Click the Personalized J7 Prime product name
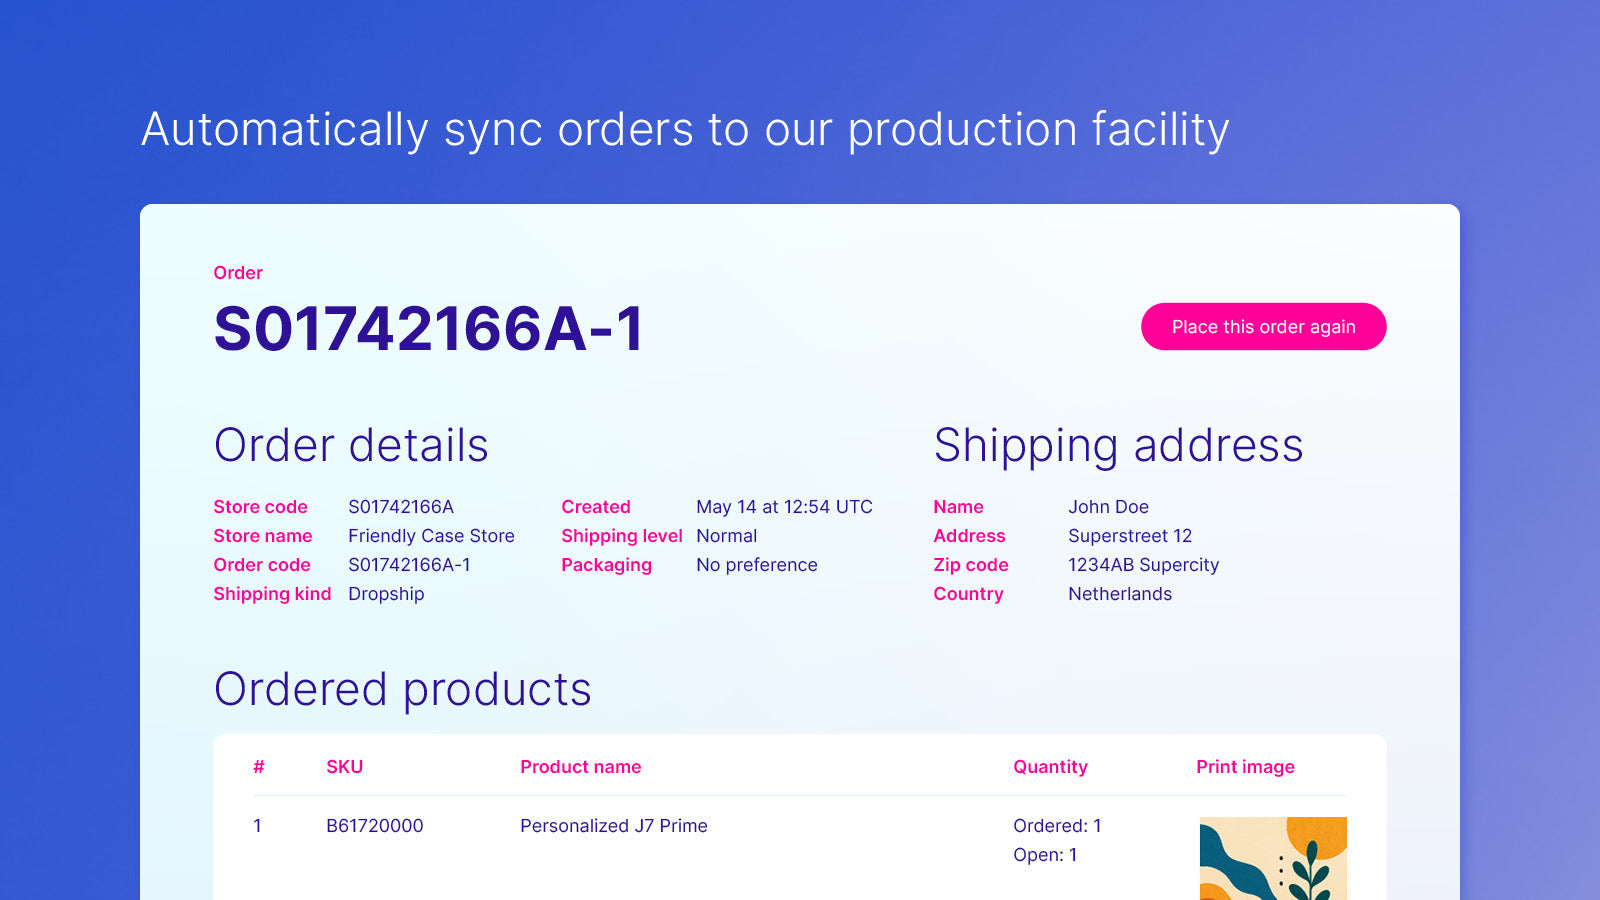This screenshot has height=900, width=1600. pos(614,826)
